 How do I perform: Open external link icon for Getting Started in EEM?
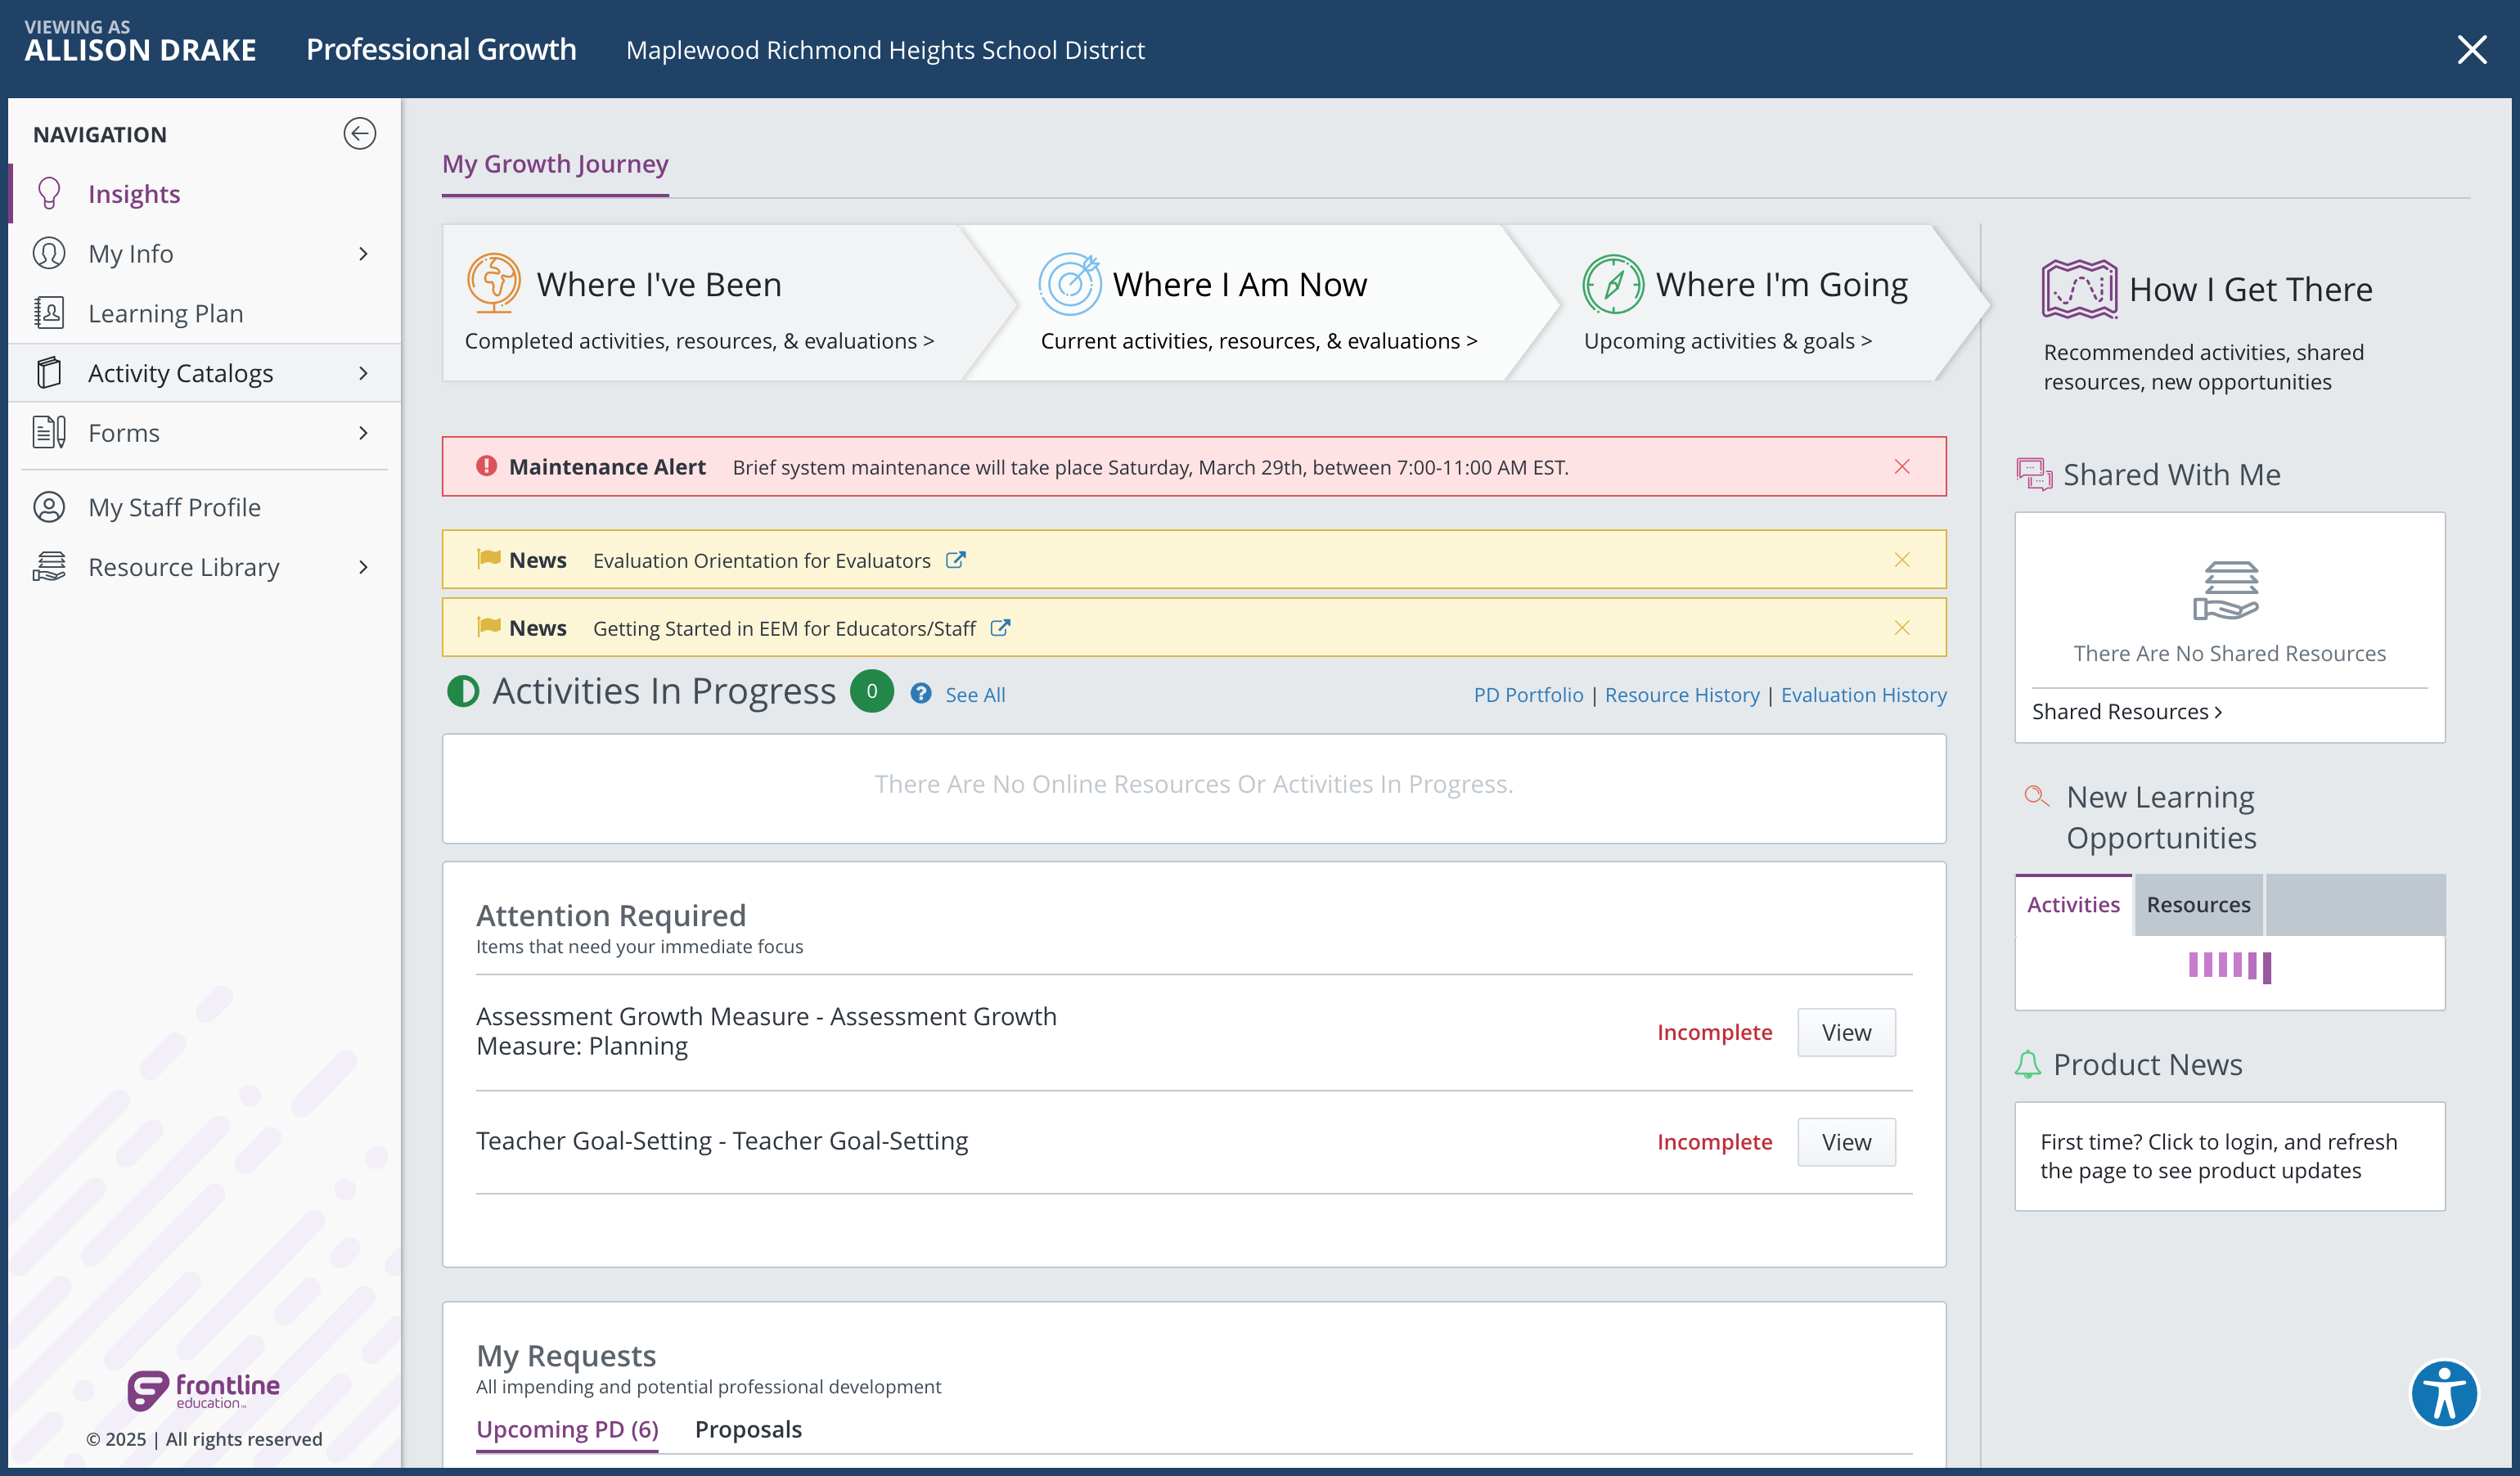point(1000,628)
